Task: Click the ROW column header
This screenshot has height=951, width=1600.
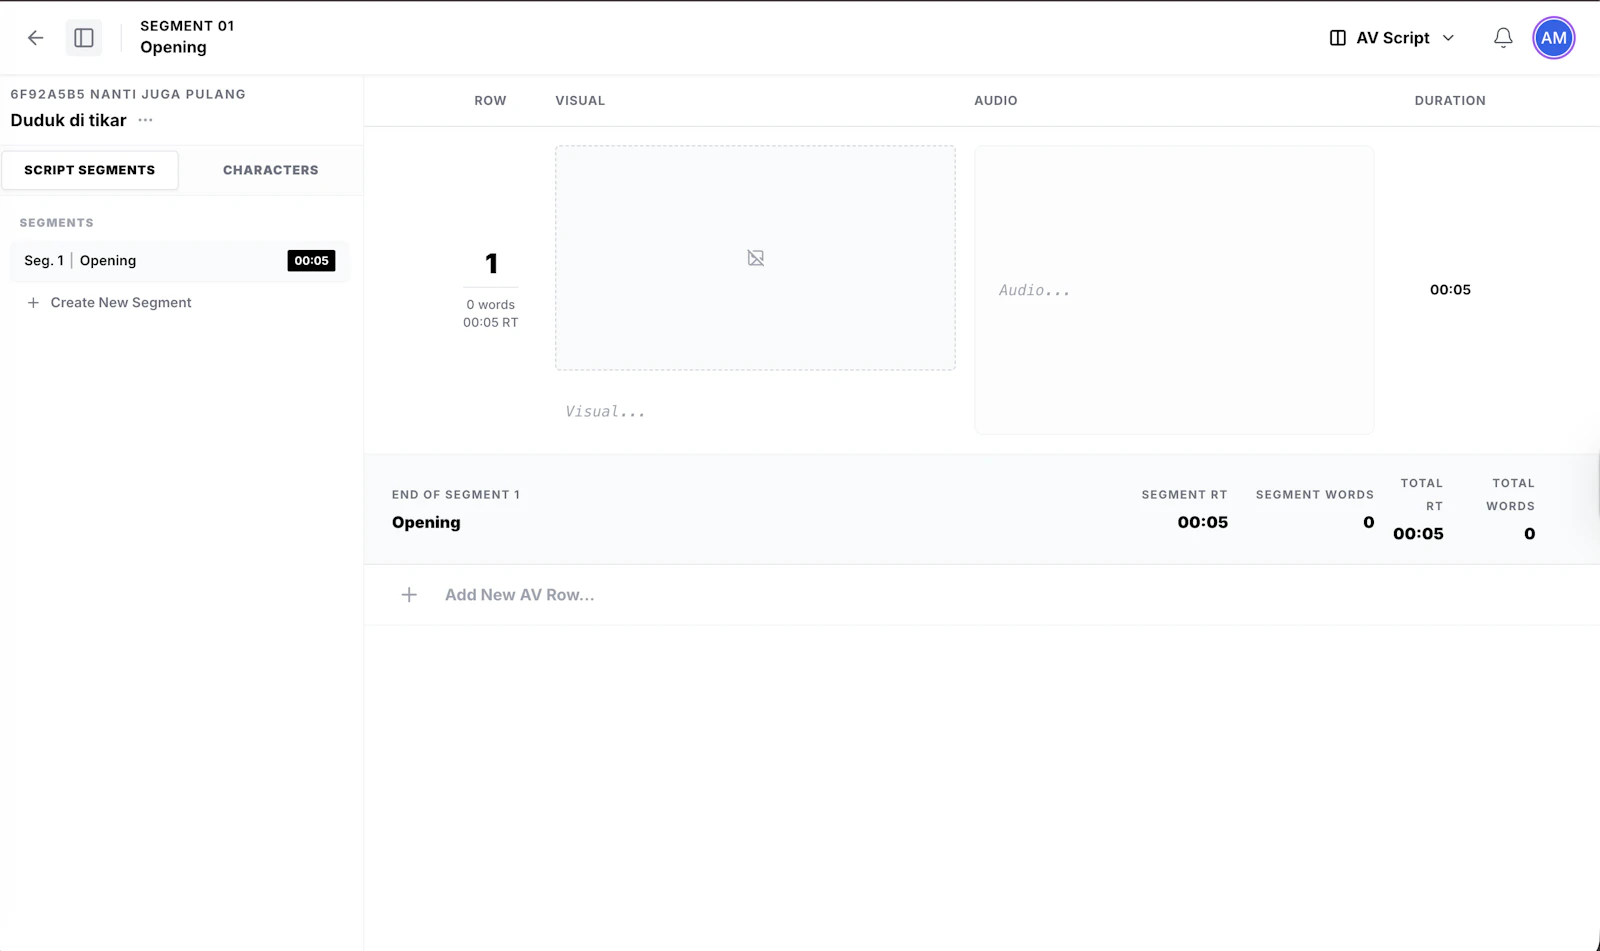Action: (490, 101)
